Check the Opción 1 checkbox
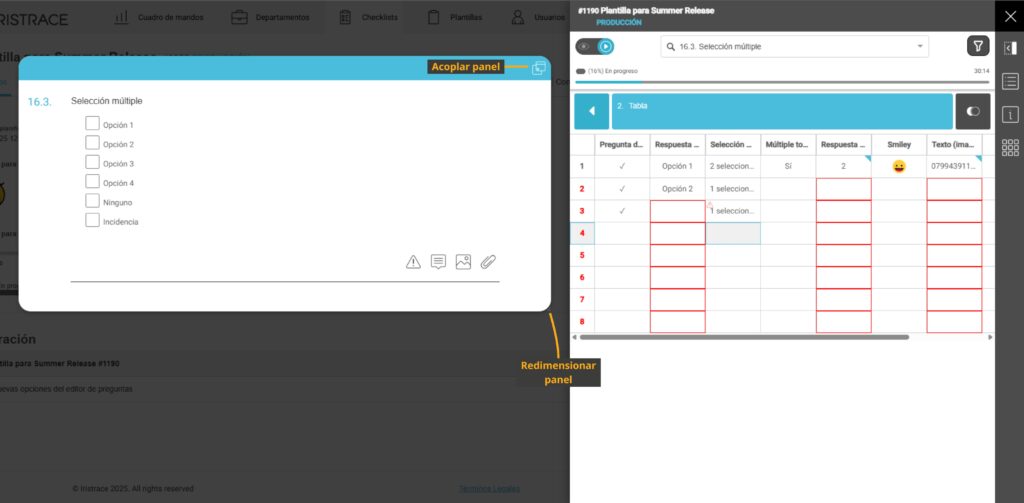This screenshot has width=1024, height=503. [92, 124]
